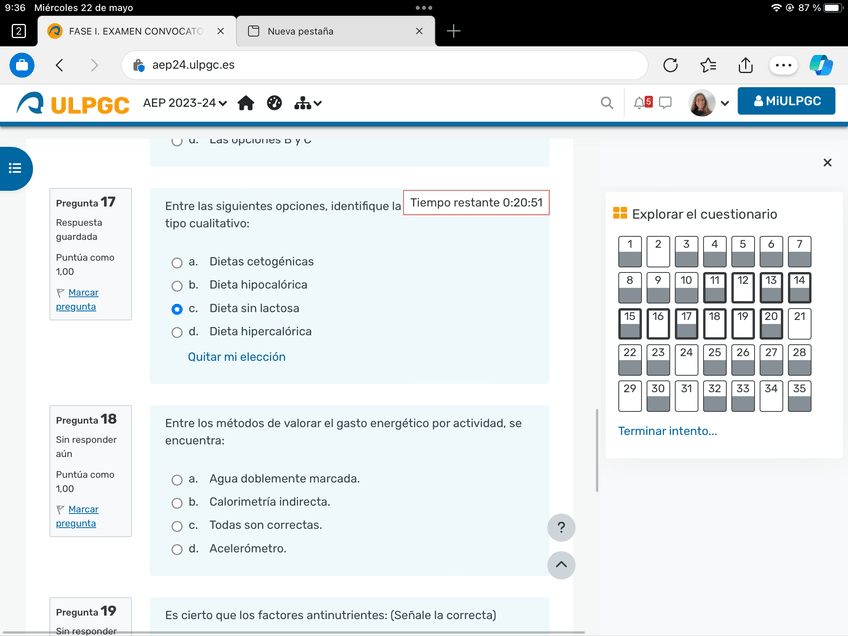Screen dimensions: 848x636
Task: Click the browser reload button
Action: (x=671, y=65)
